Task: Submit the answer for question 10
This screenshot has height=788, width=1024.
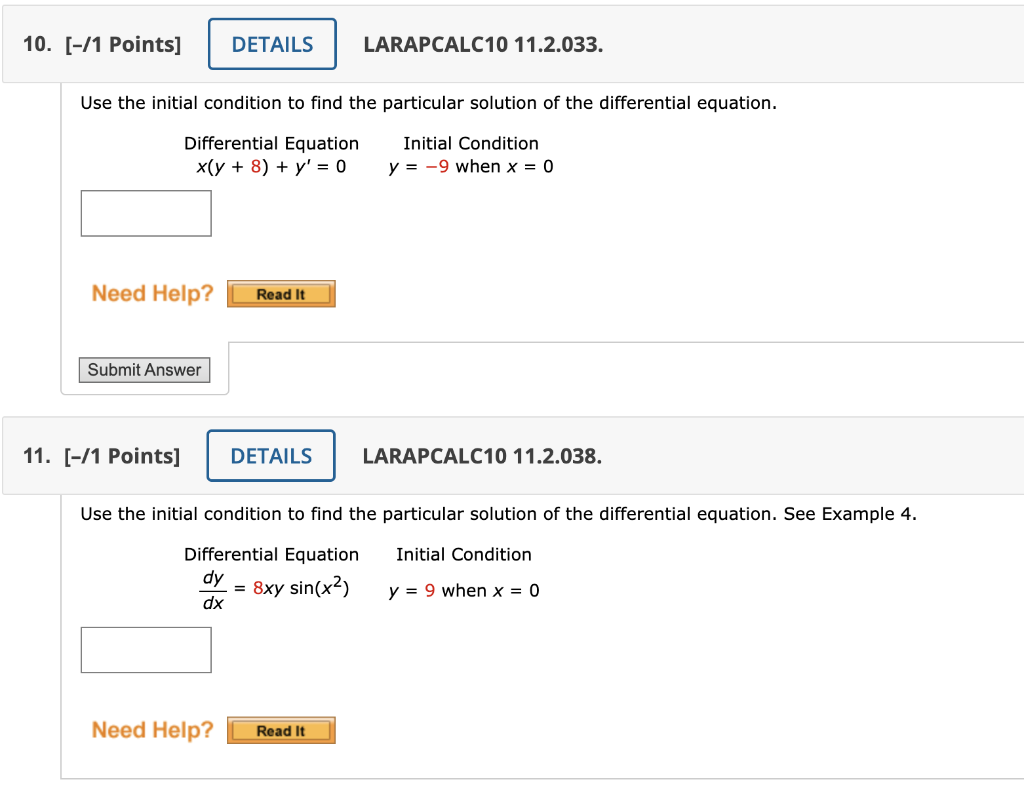Action: click(x=144, y=370)
